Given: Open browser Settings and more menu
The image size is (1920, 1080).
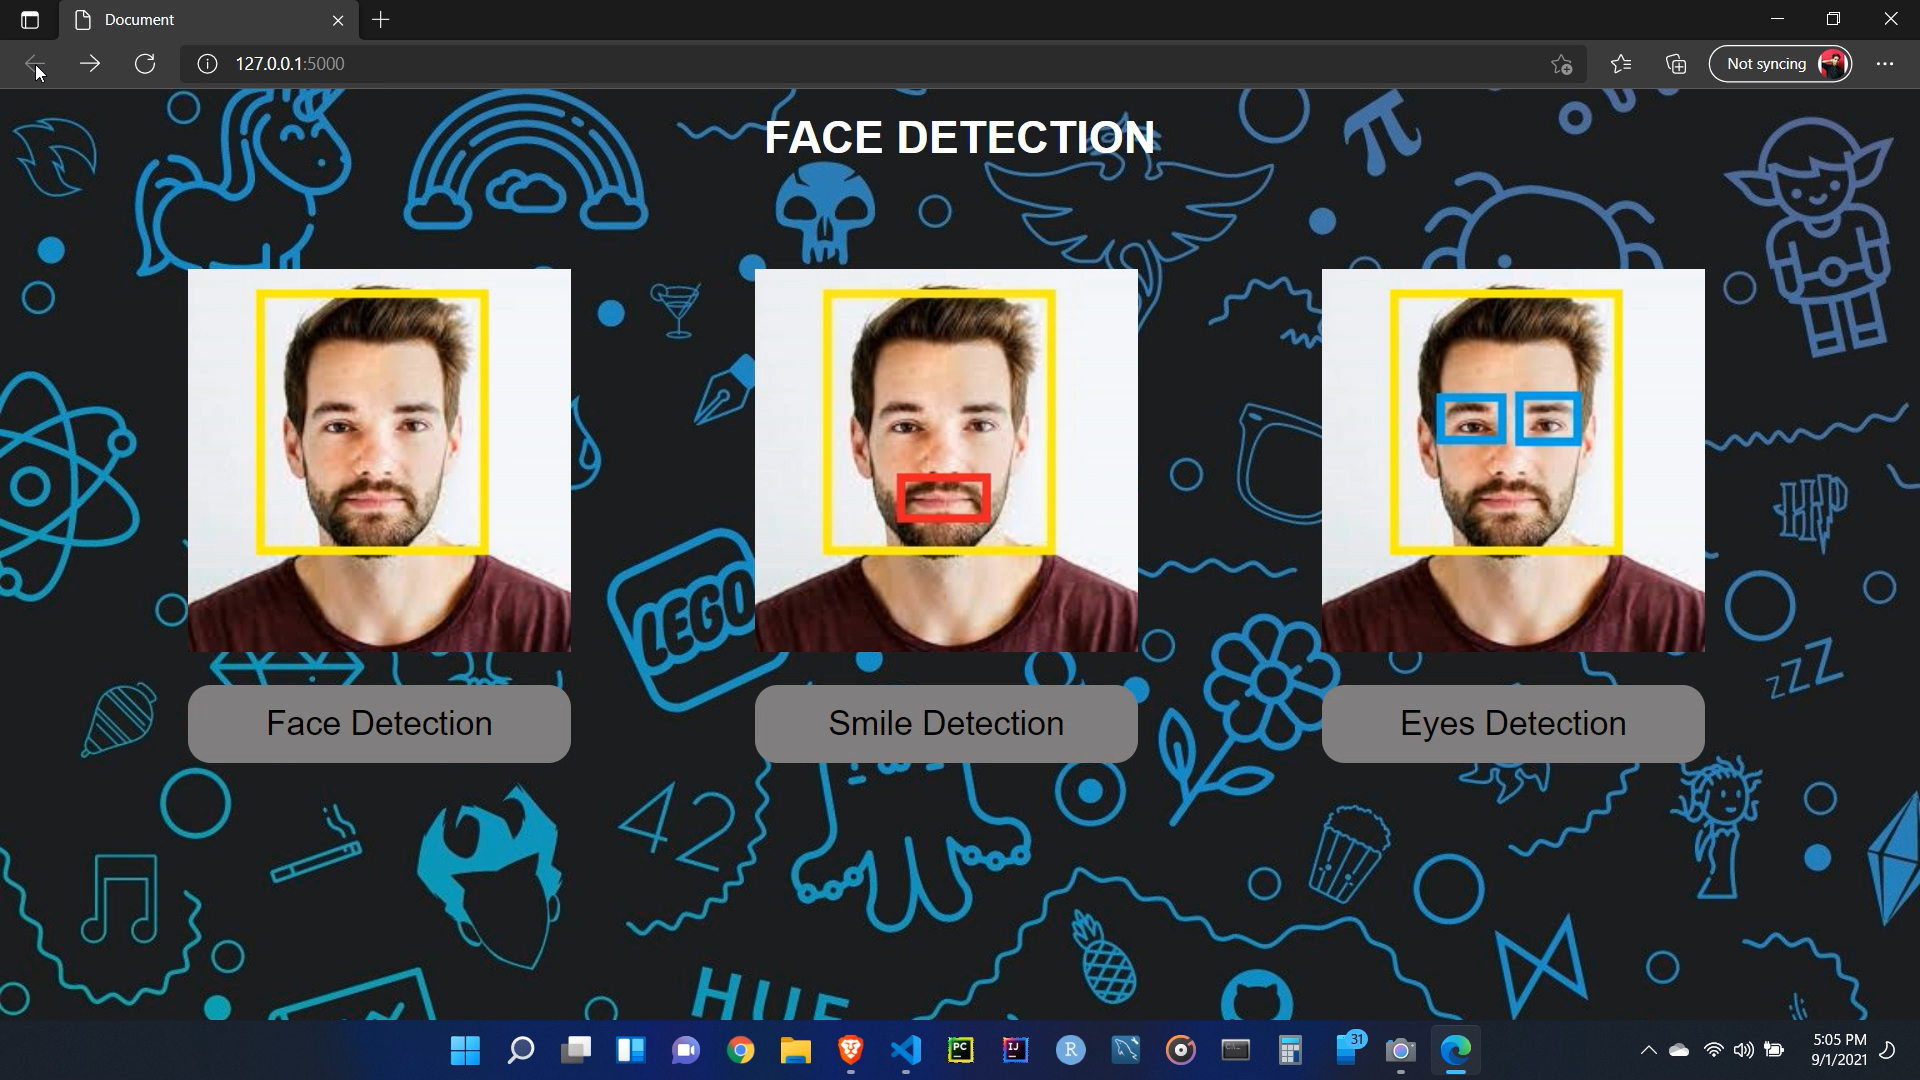Looking at the screenshot, I should pyautogui.click(x=1885, y=64).
